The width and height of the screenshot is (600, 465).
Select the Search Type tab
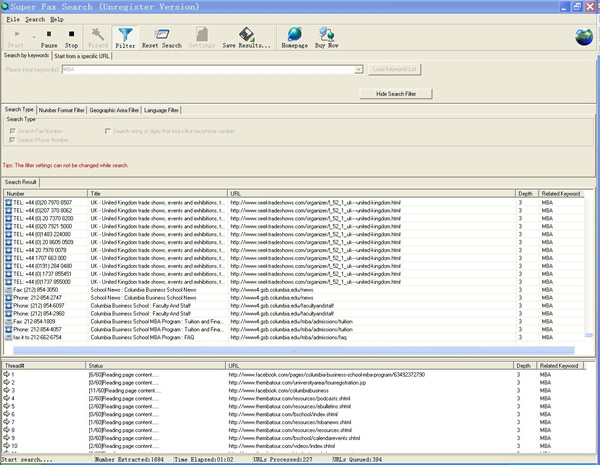[19, 109]
